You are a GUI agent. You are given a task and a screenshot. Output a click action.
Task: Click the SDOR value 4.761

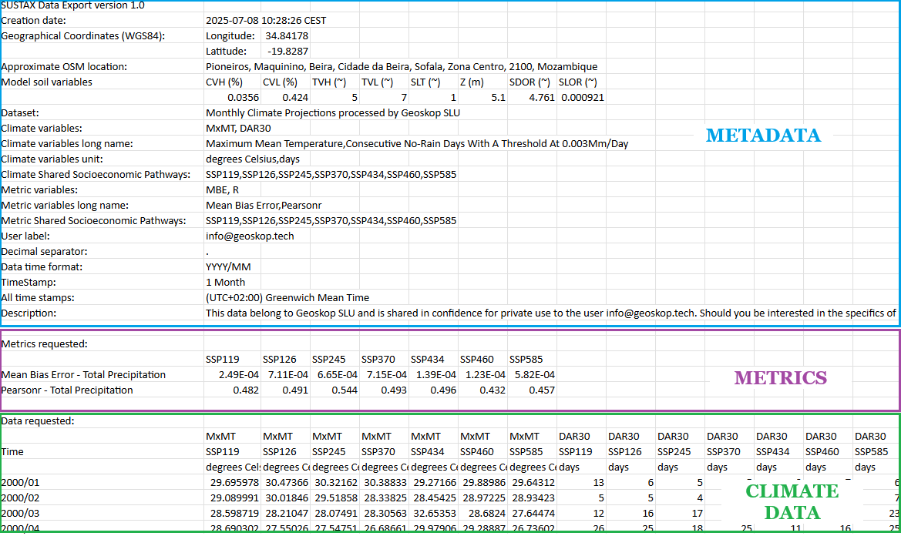coord(541,98)
